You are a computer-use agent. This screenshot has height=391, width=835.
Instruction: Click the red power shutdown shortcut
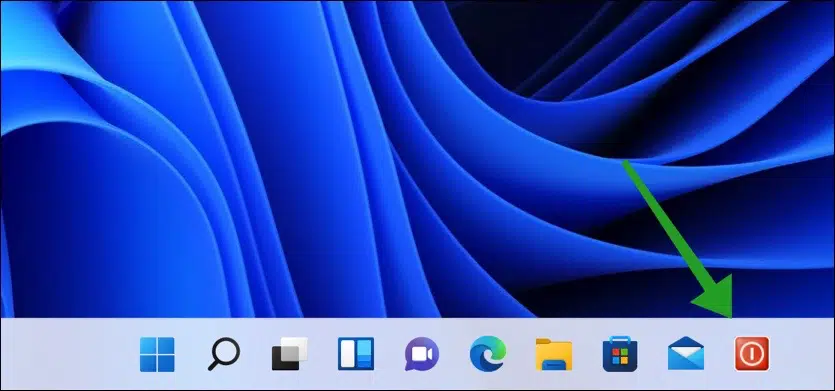(752, 354)
